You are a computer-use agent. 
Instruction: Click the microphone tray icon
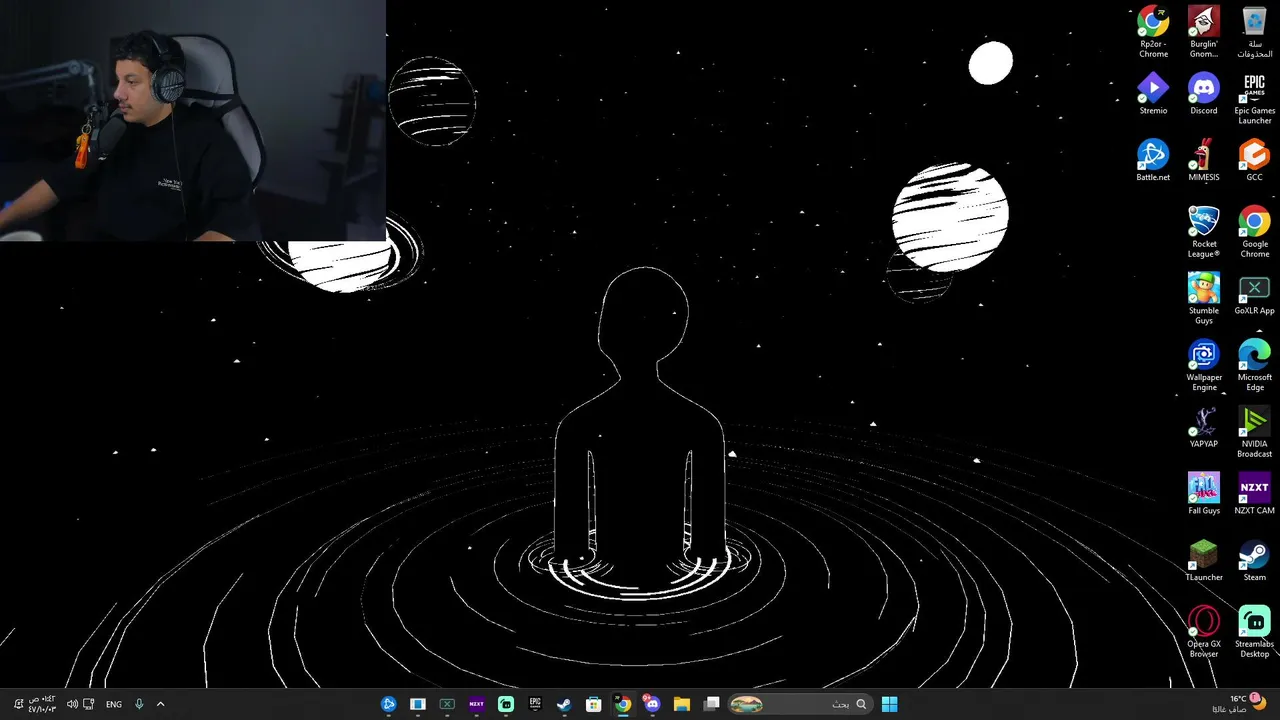tap(139, 704)
